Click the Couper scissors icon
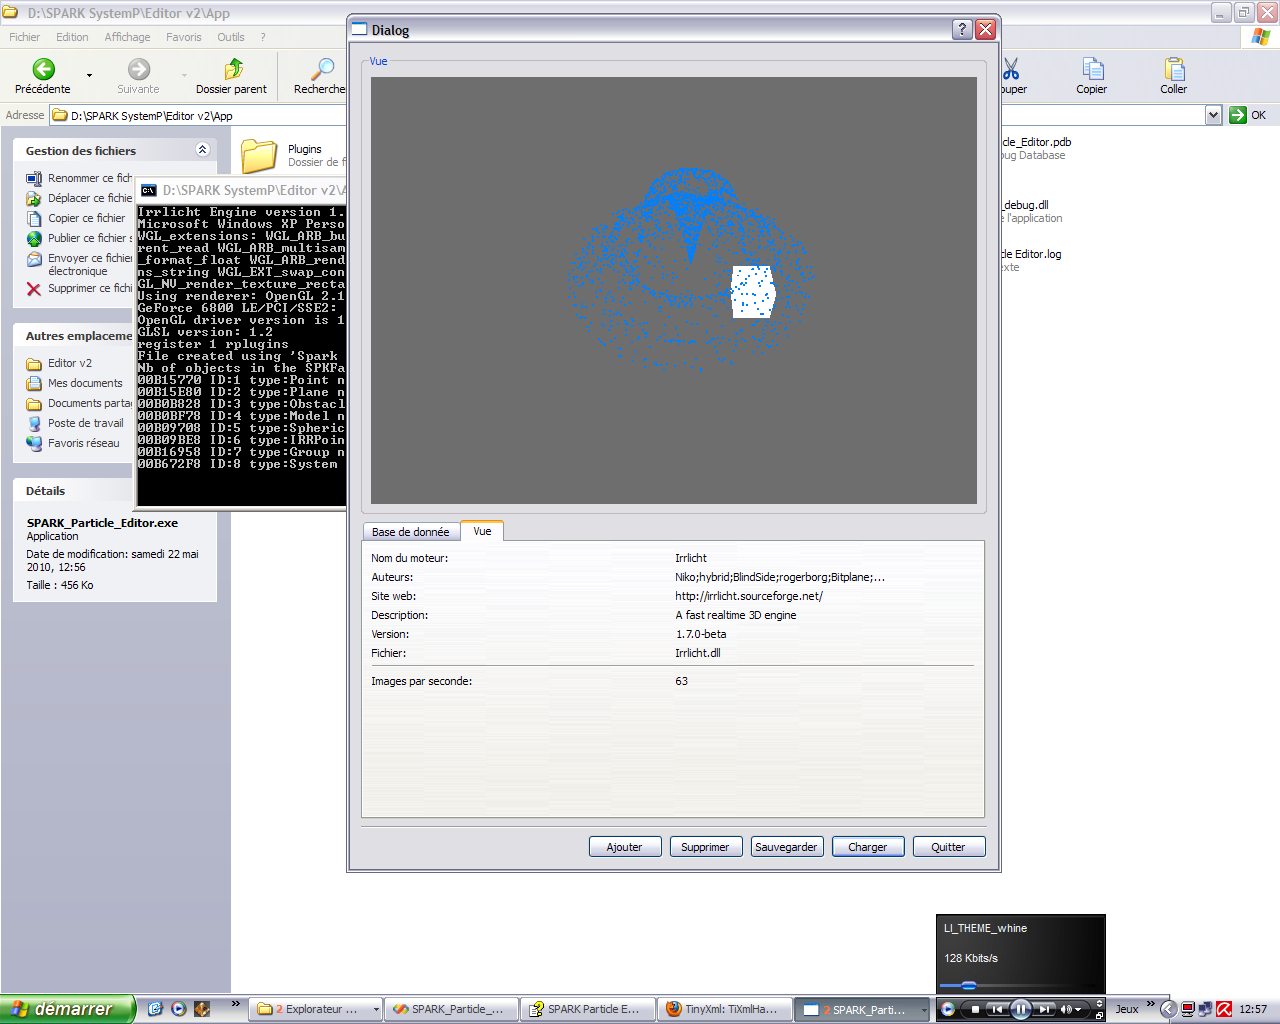This screenshot has height=1024, width=1280. 1011,69
